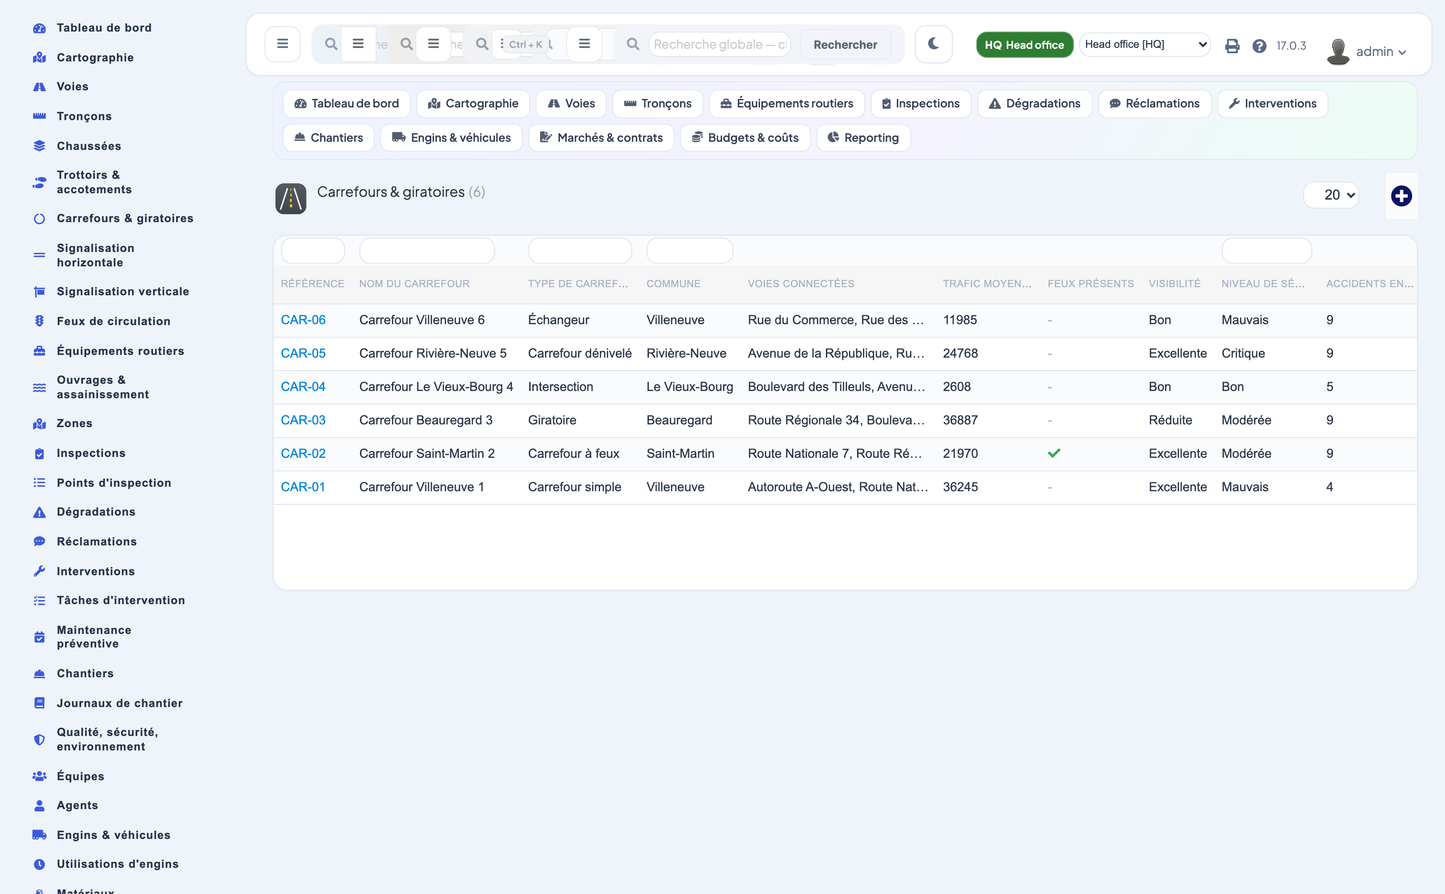Open Cartographie tab in top navigation
The height and width of the screenshot is (894, 1445).
[x=473, y=104]
